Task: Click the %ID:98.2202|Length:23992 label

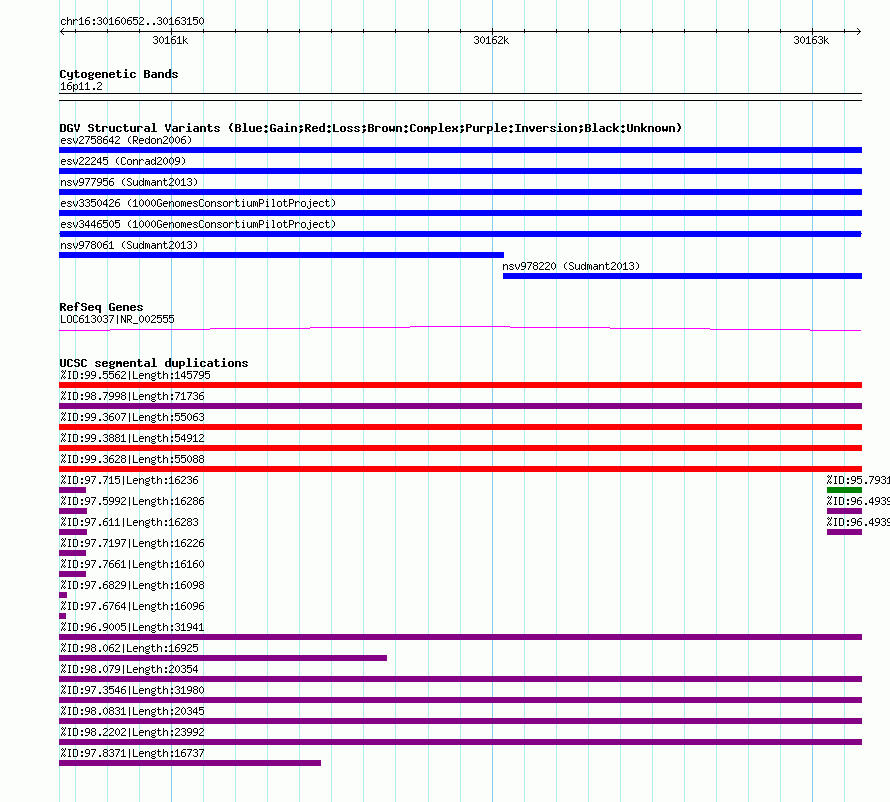Action: (132, 732)
